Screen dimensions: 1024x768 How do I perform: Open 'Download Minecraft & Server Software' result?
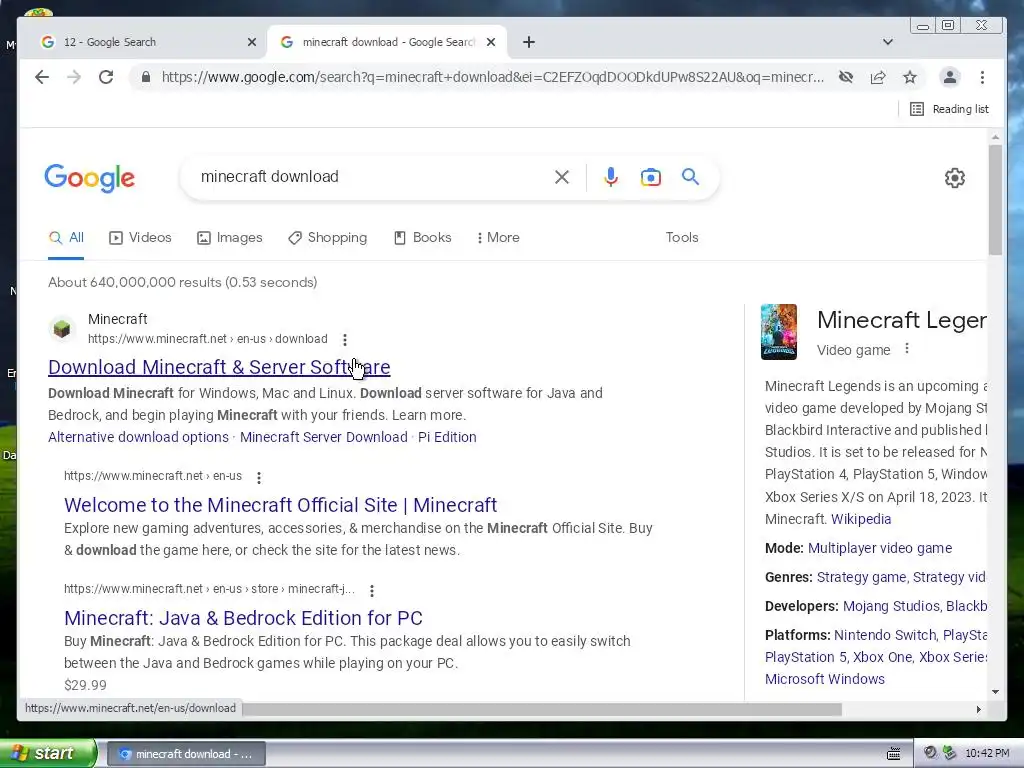point(219,367)
